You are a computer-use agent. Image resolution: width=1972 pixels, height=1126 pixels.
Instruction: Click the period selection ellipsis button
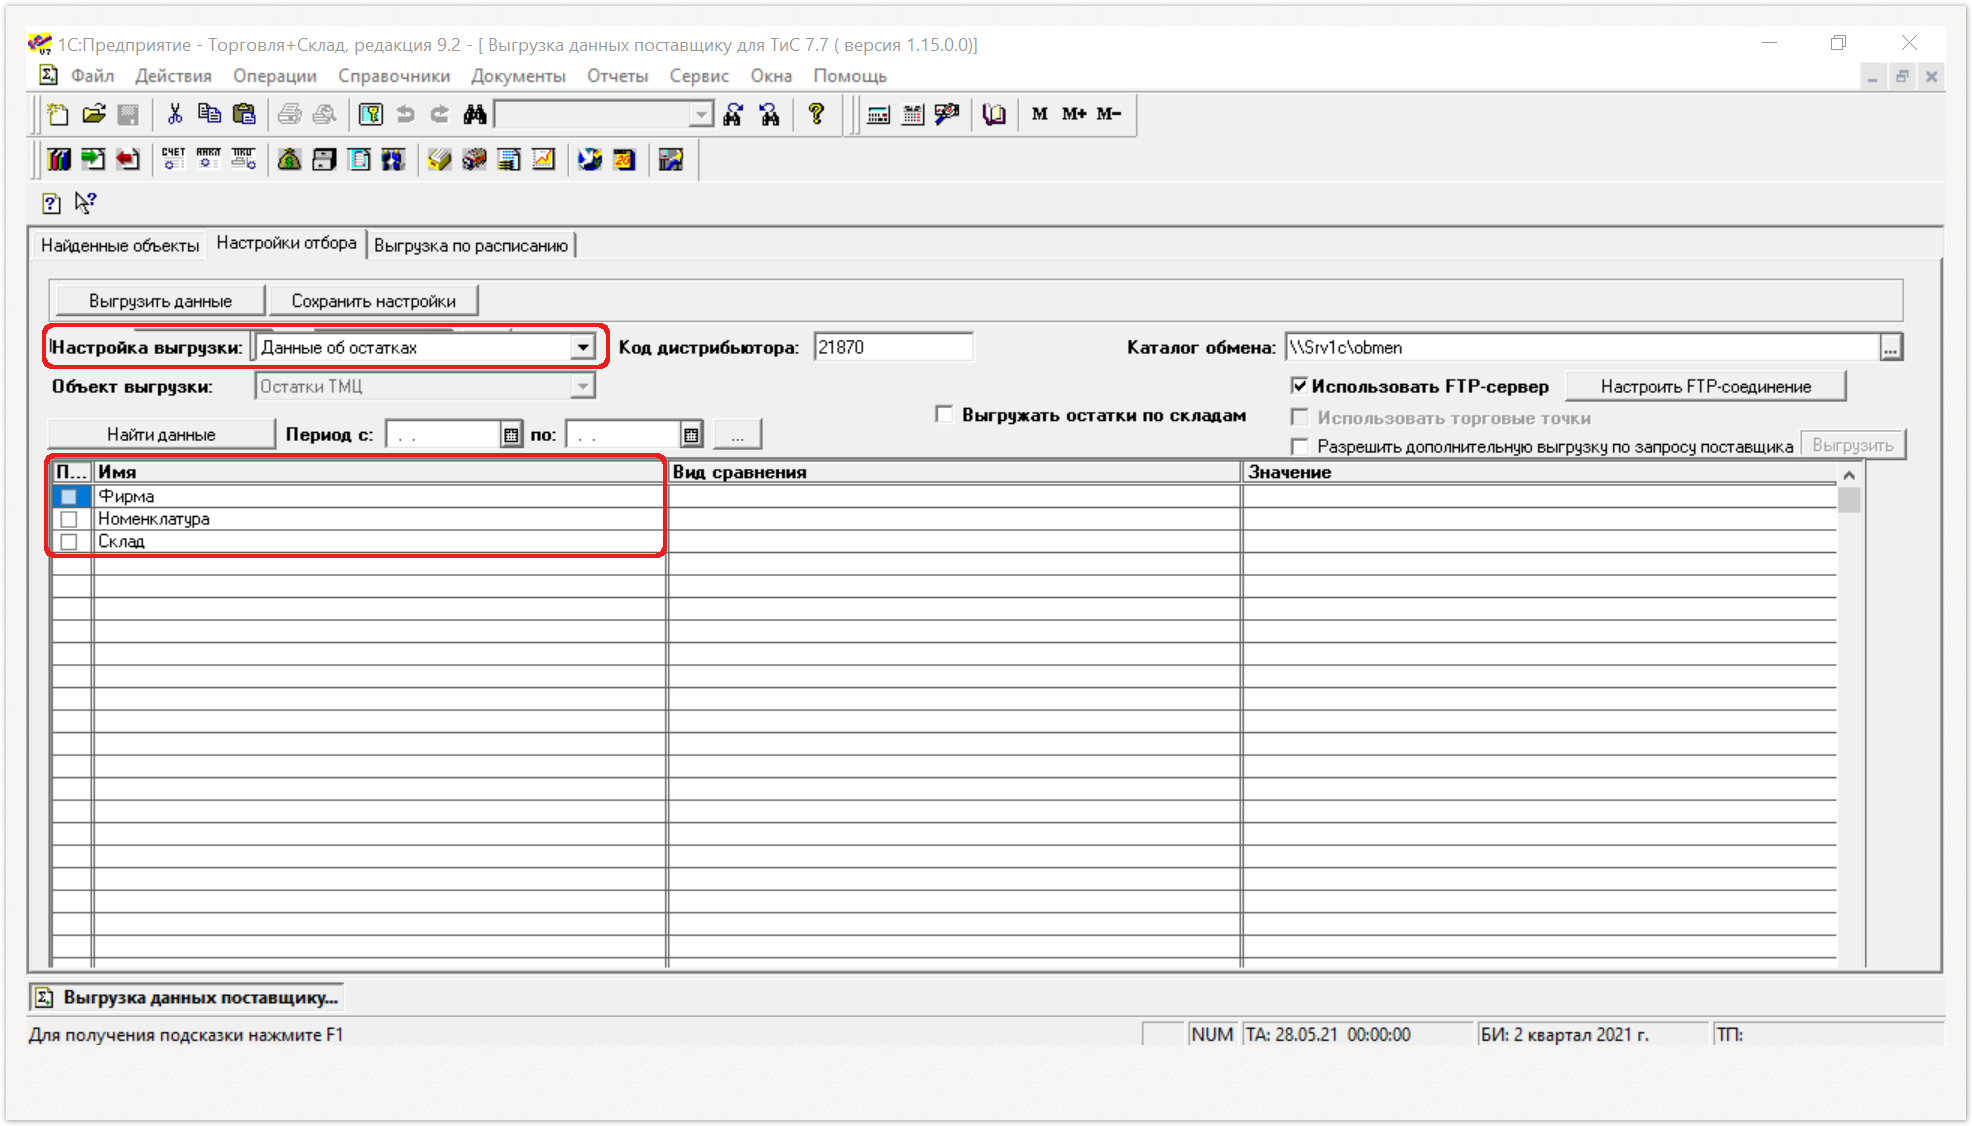click(x=737, y=435)
